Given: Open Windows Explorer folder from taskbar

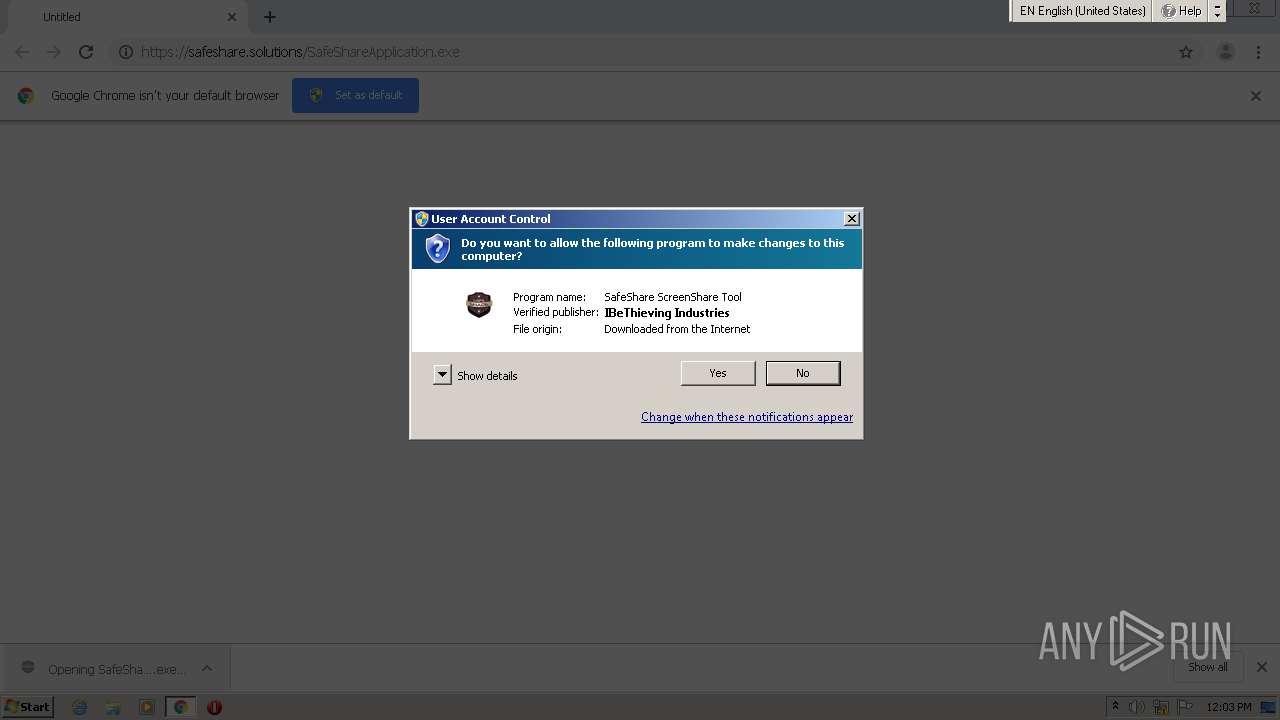Looking at the screenshot, I should [113, 707].
